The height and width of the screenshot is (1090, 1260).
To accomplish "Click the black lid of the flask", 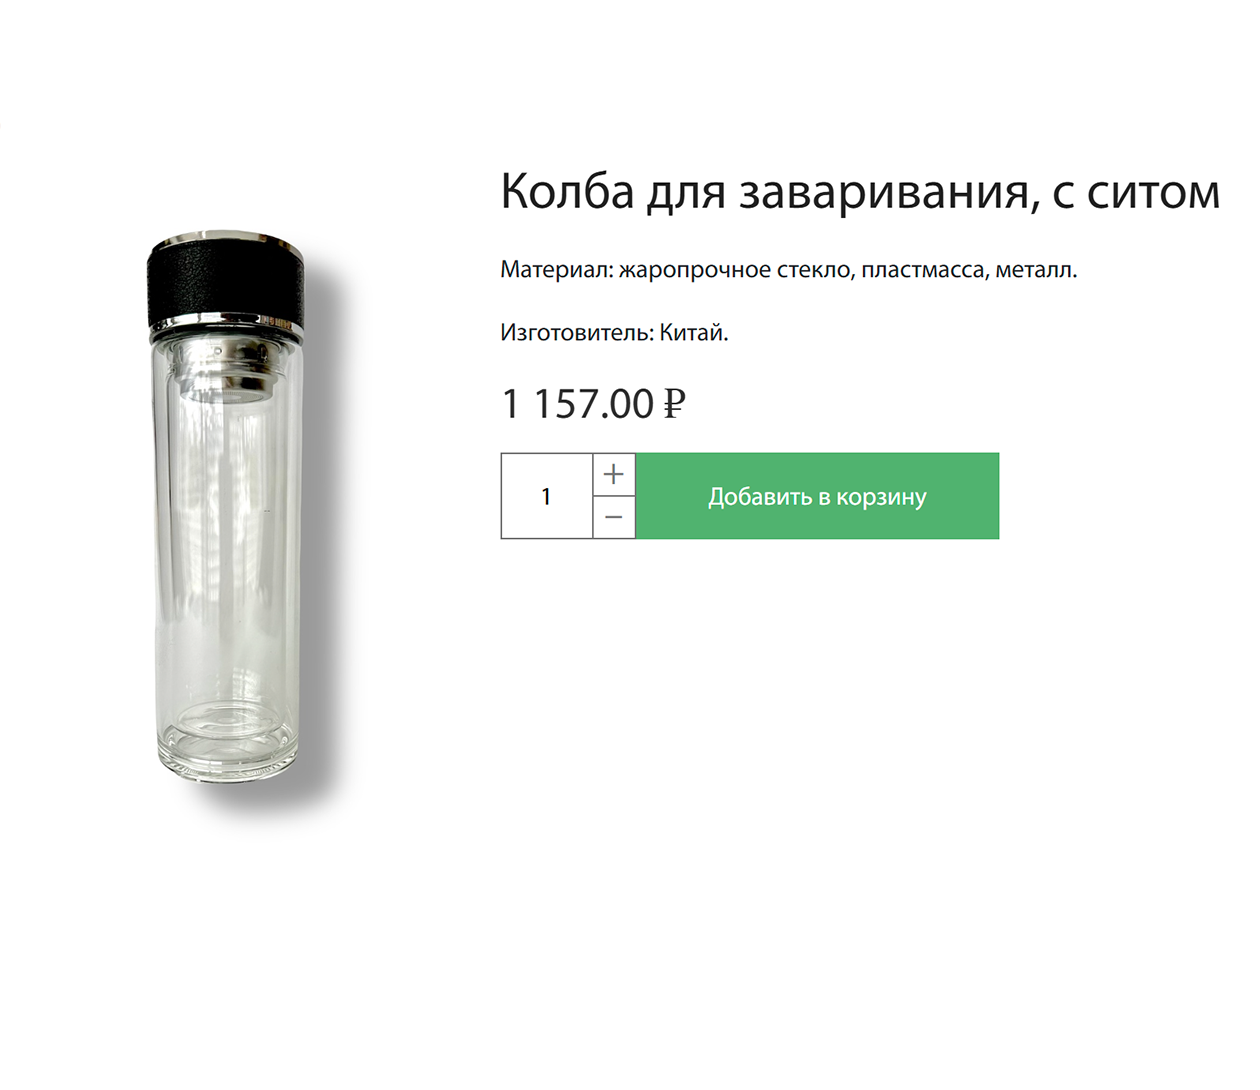I will point(225,280).
